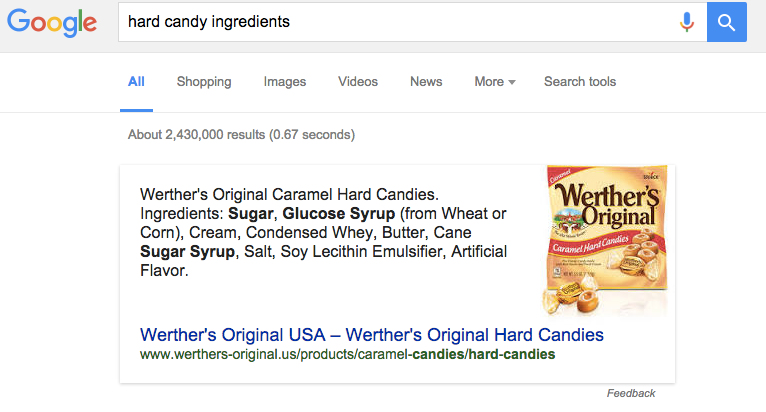Show News results
766x412 pixels.
(426, 82)
